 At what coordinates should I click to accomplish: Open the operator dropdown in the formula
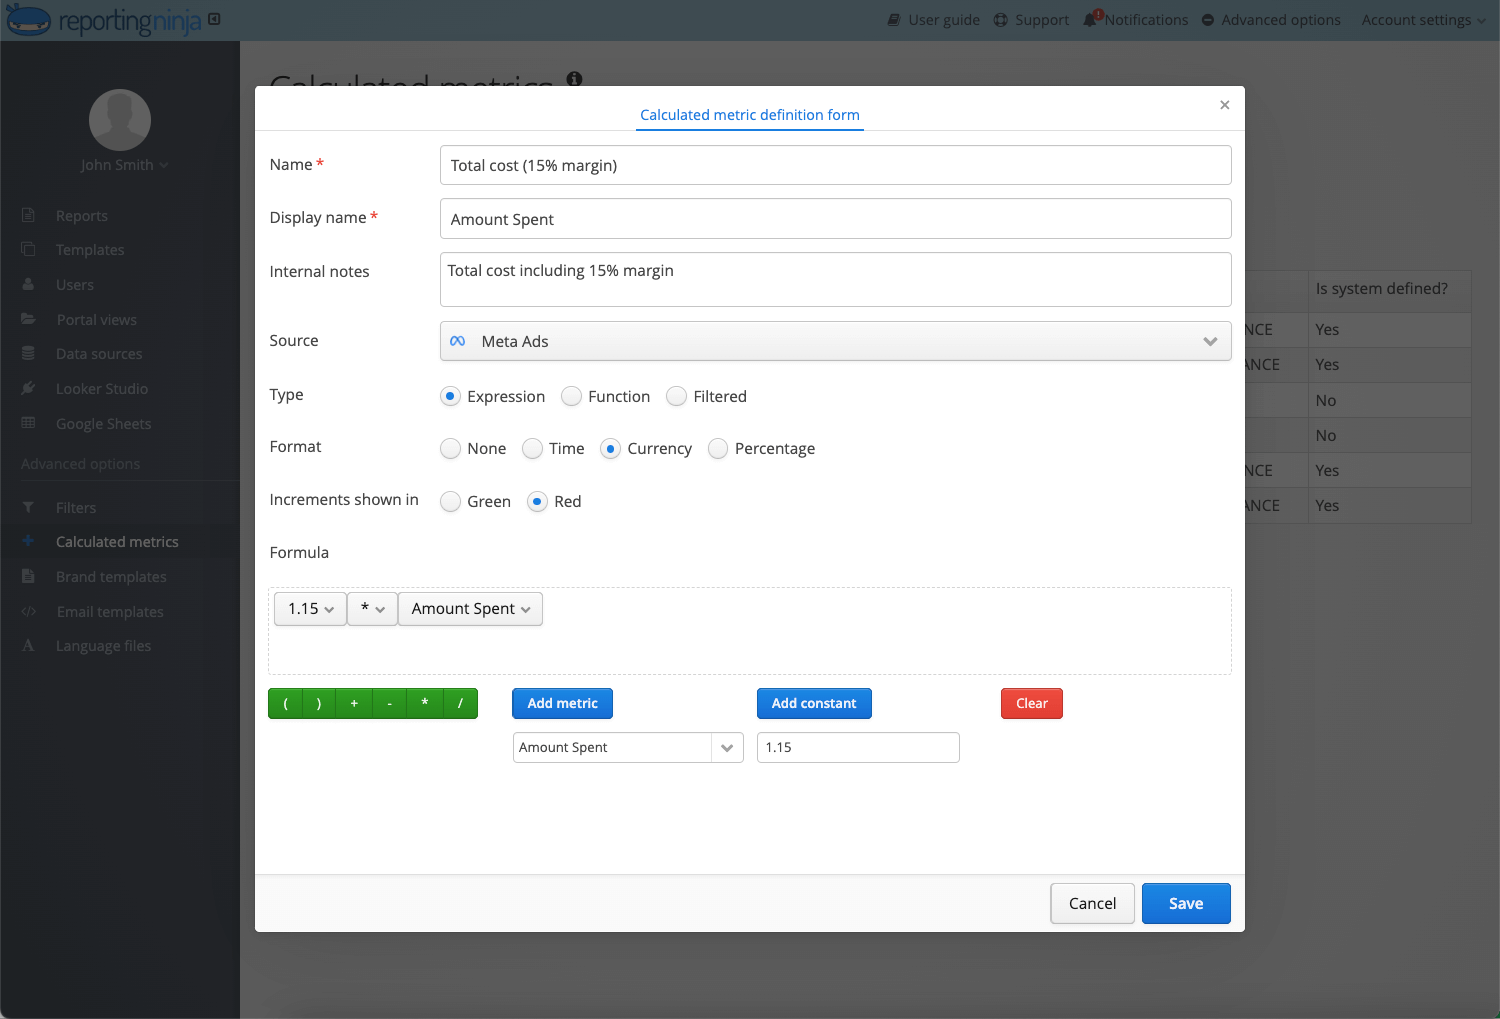pyautogui.click(x=372, y=608)
